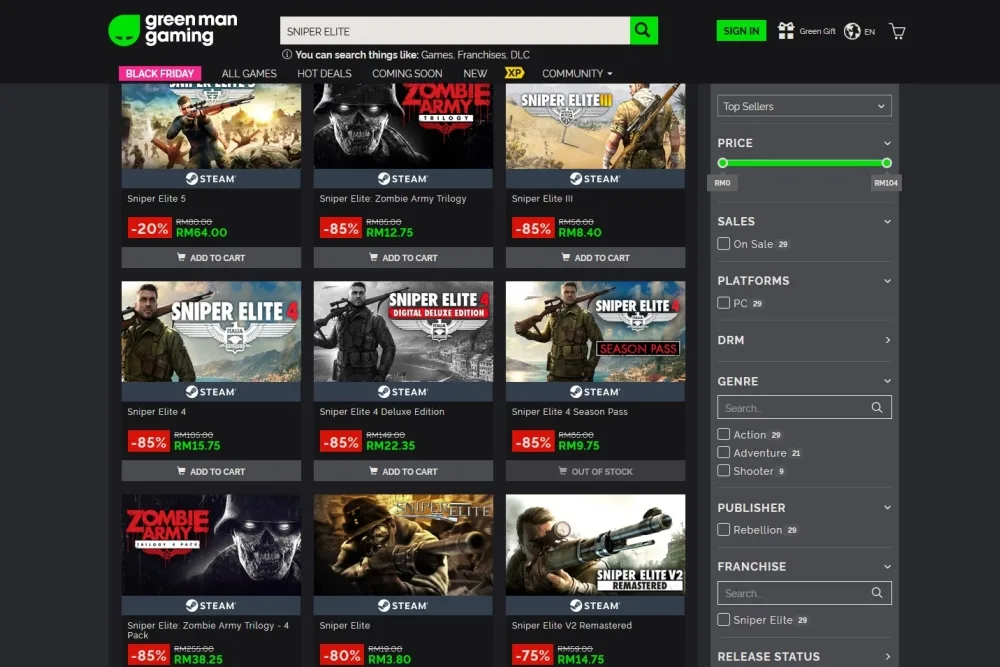Viewport: 1000px width, 667px height.
Task: Collapse the Platforms filter section
Action: 887,281
